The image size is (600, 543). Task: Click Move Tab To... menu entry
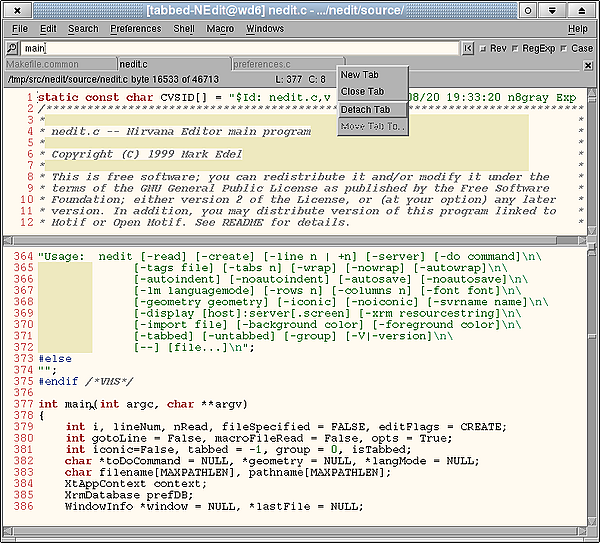(x=372, y=126)
